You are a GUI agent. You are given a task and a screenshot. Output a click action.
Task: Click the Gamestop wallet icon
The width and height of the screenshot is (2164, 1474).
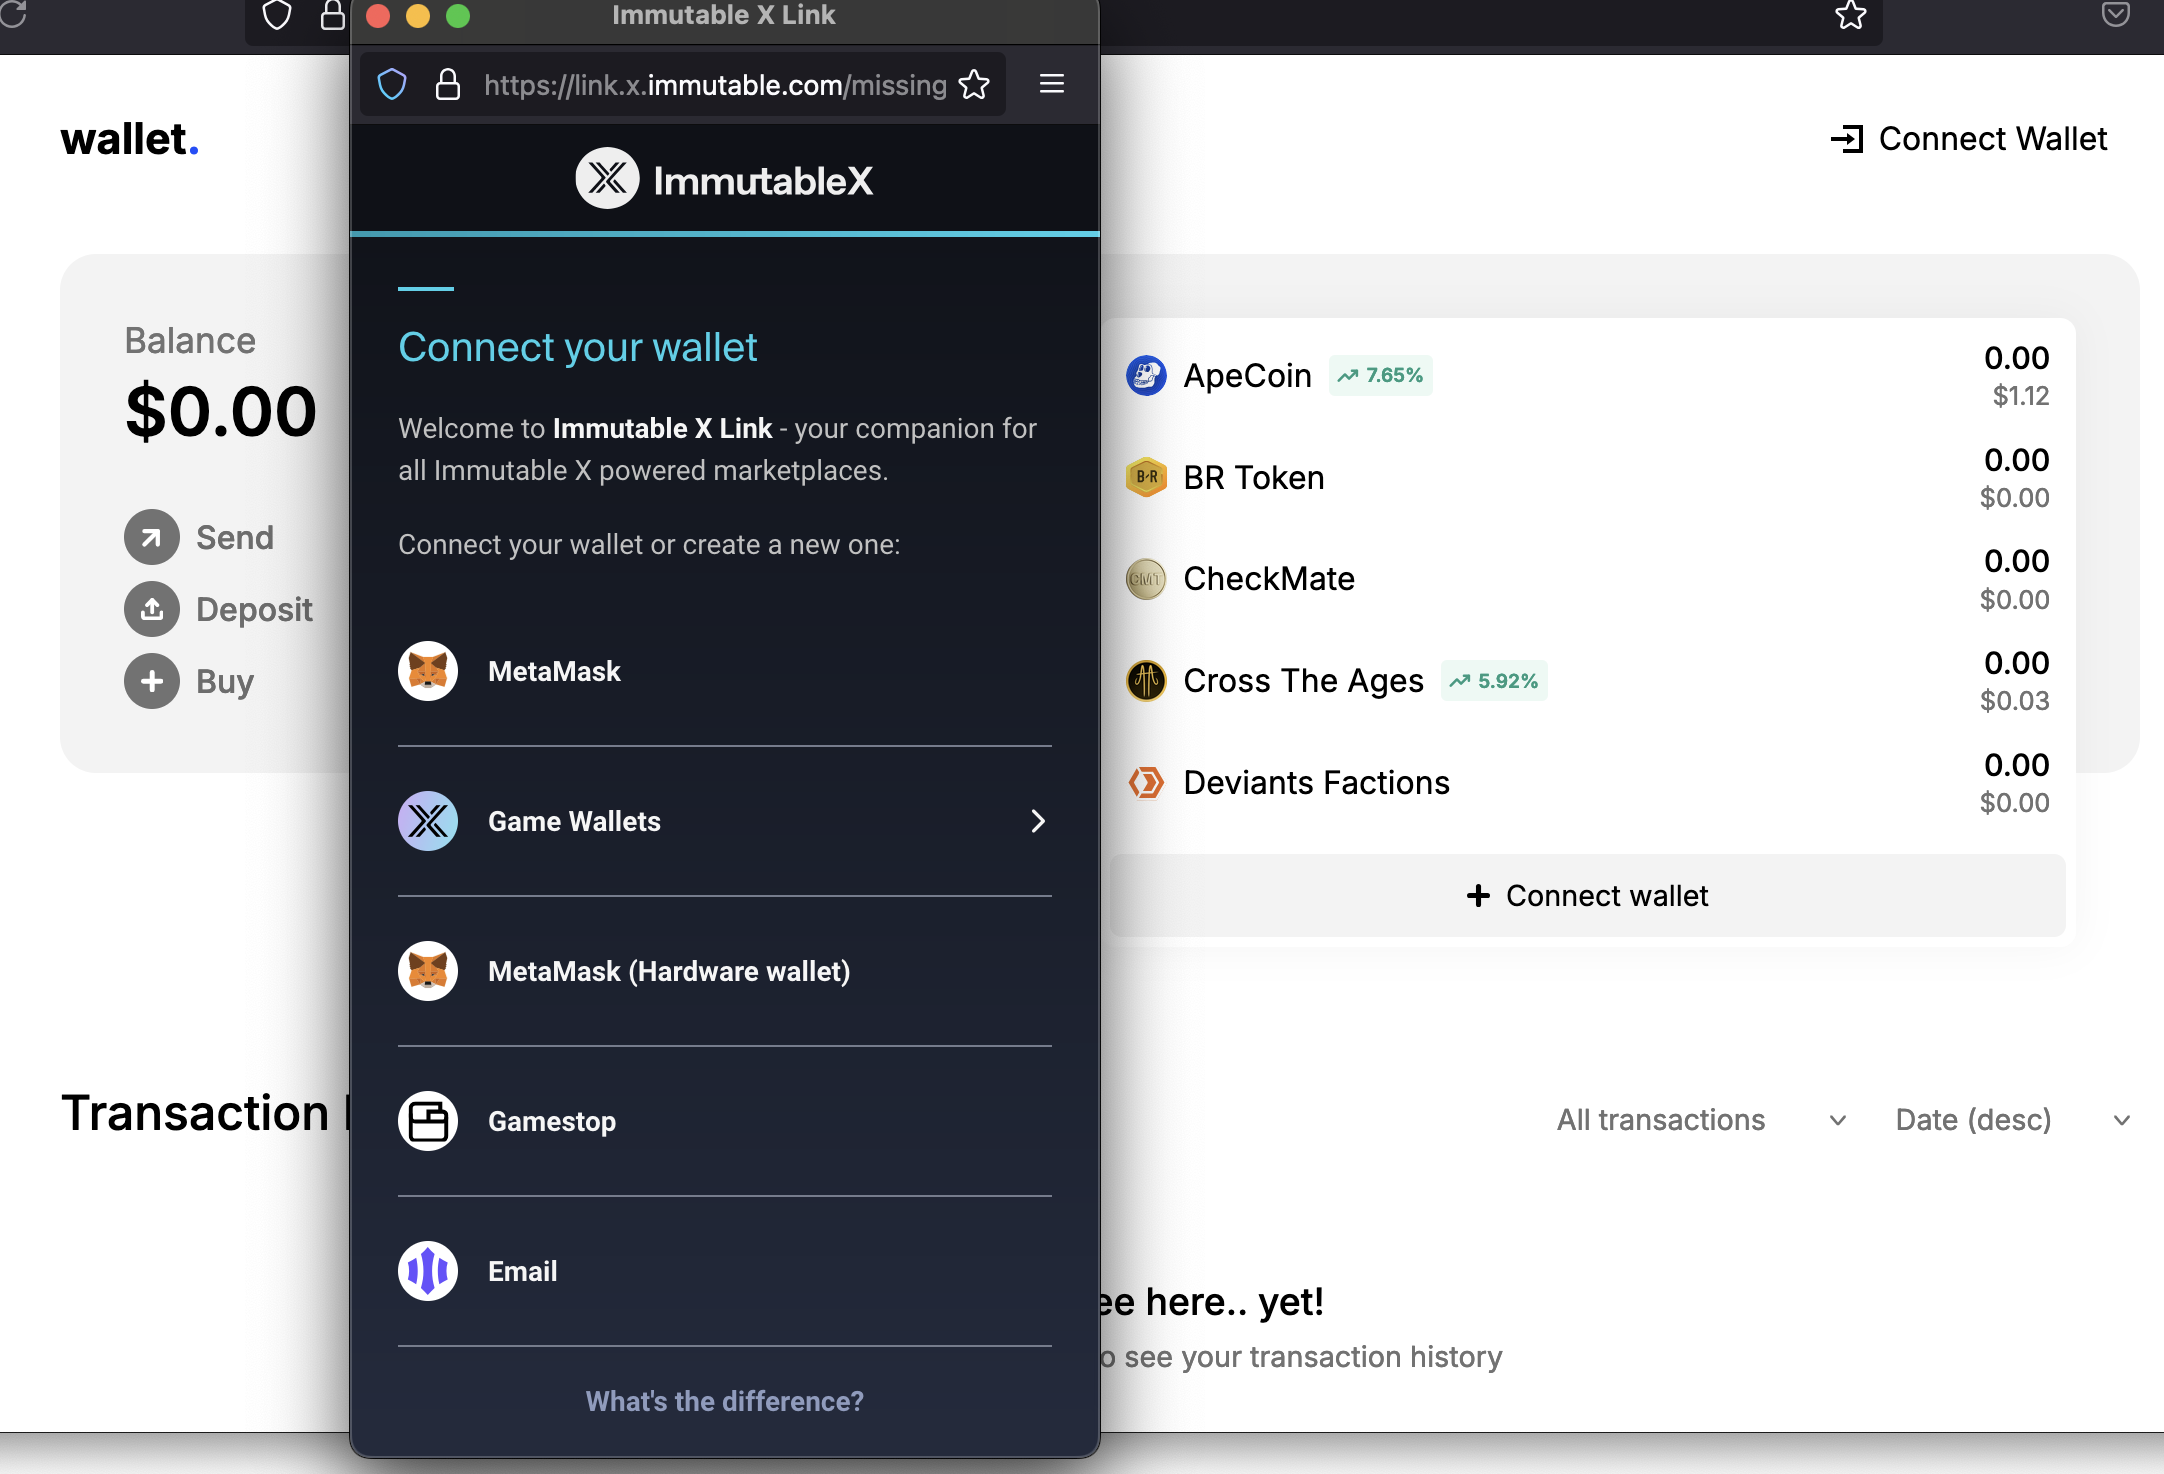coord(426,1120)
